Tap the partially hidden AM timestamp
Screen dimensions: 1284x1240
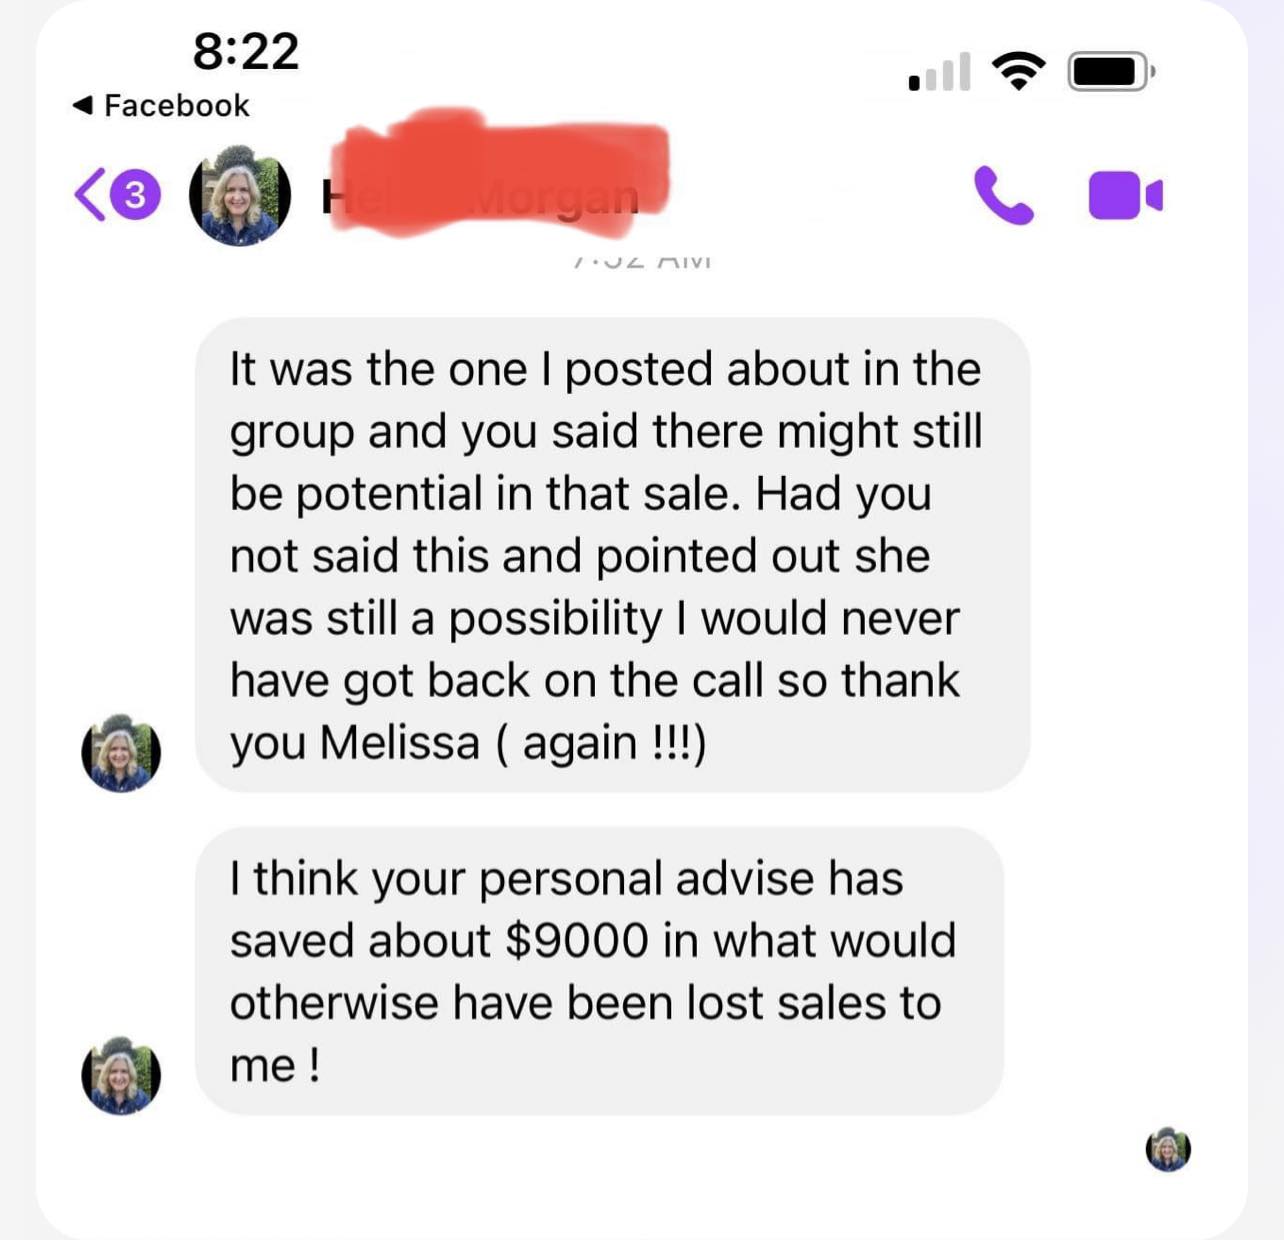pos(642,262)
